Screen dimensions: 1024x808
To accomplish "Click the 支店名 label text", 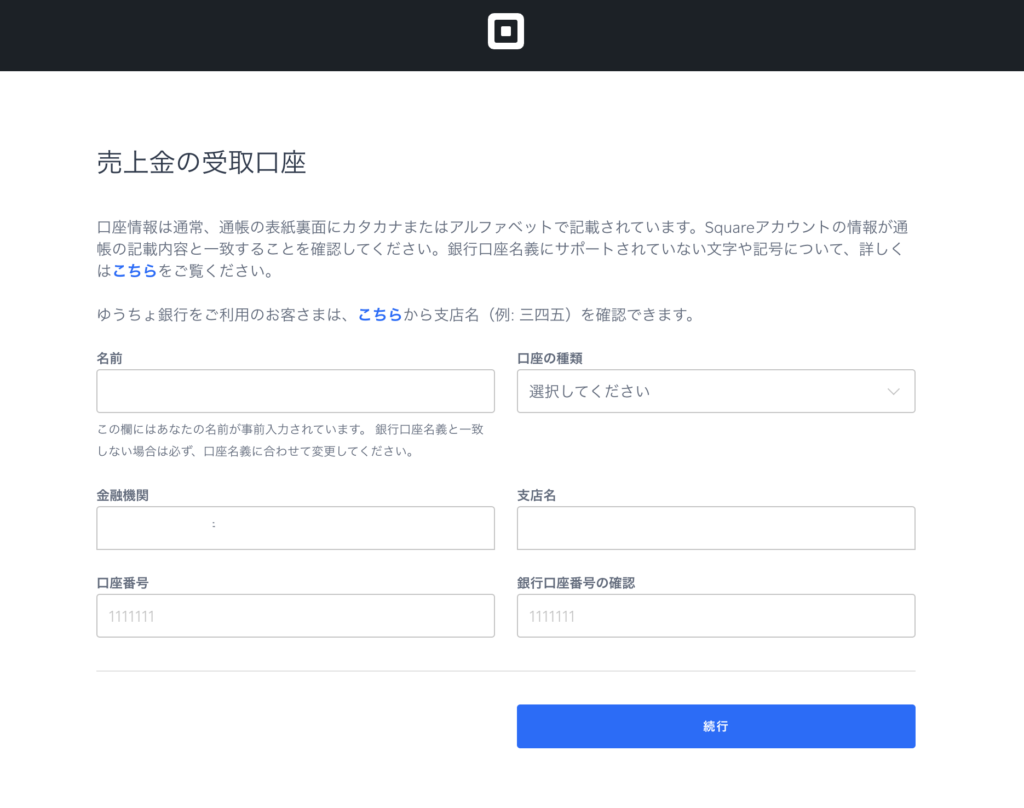I will pos(536,495).
